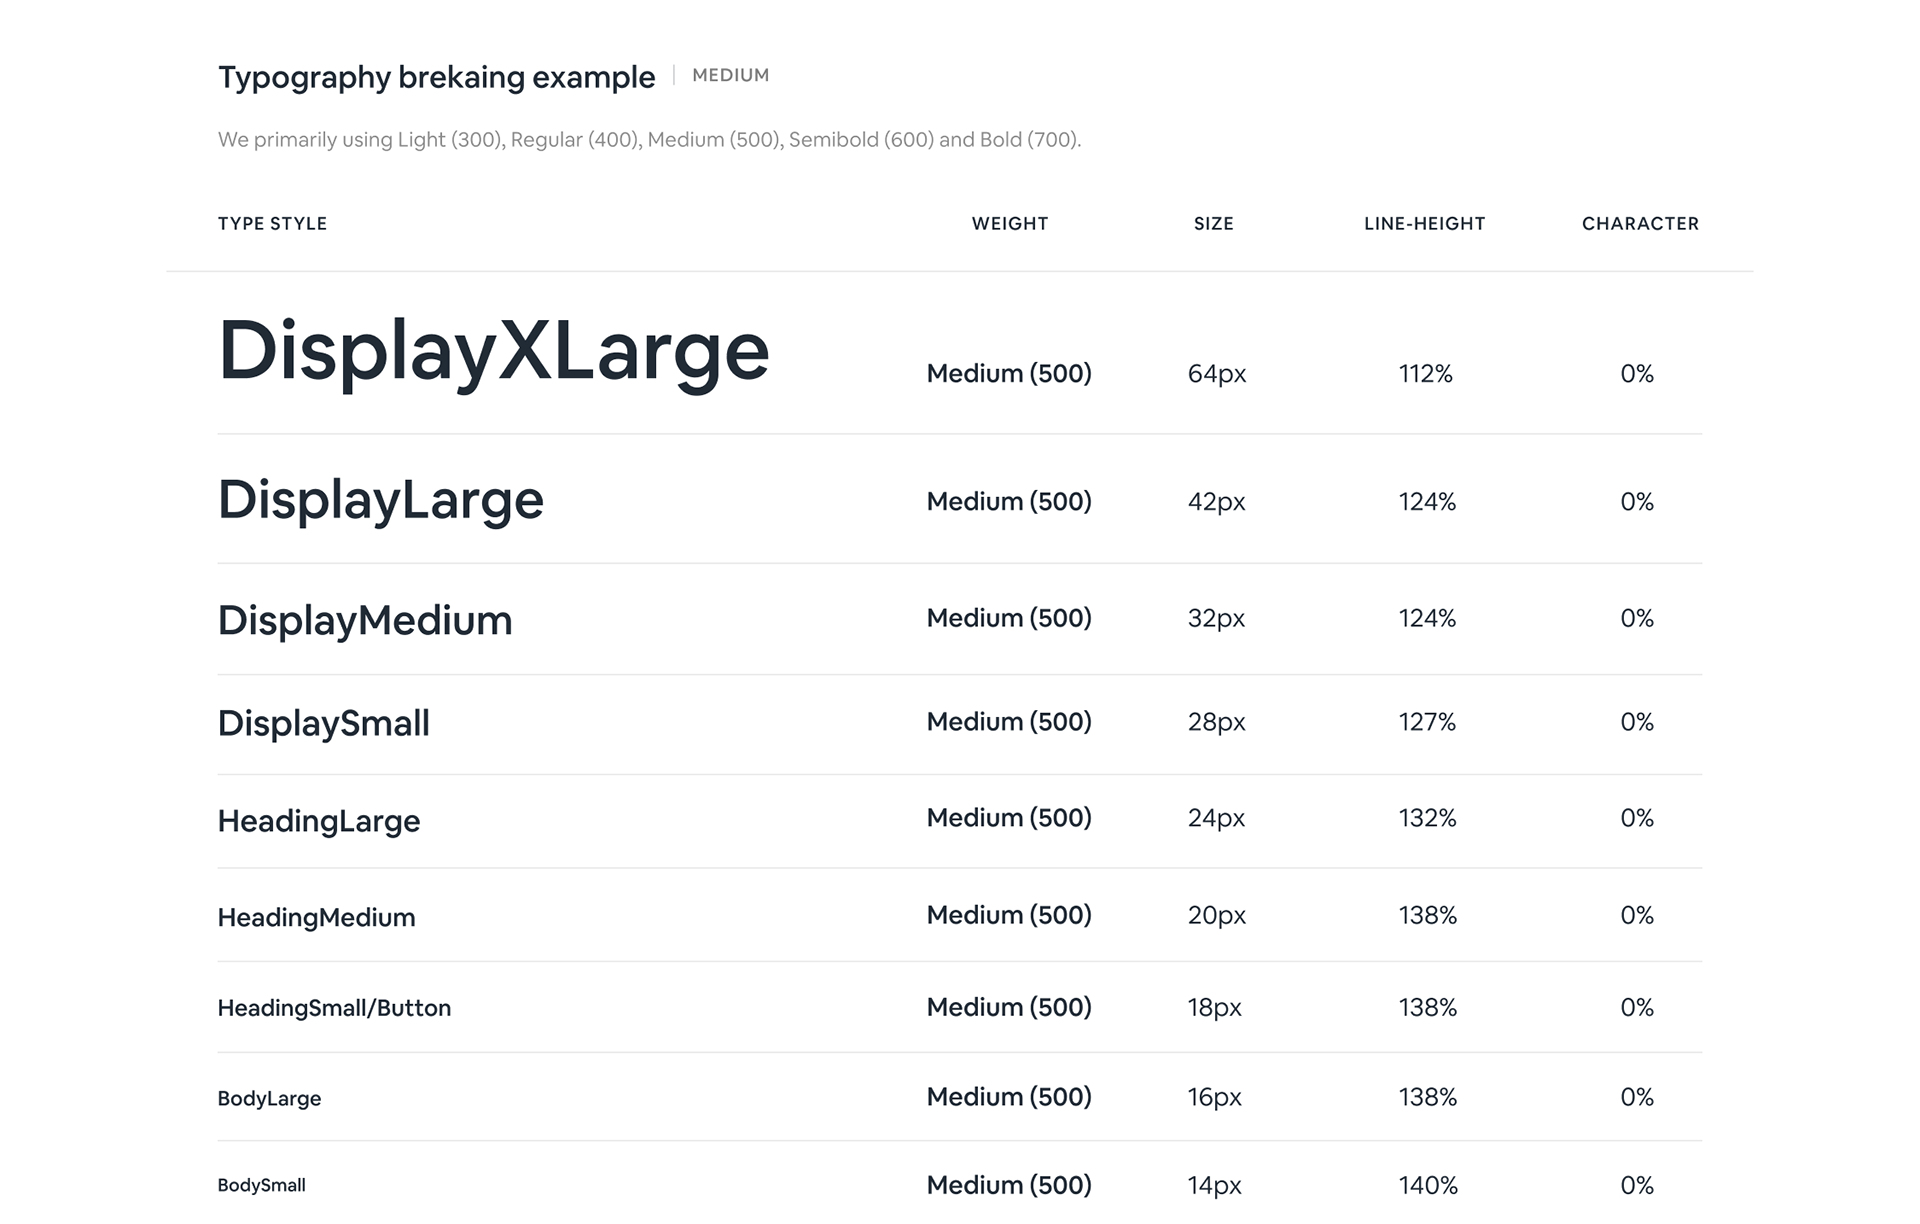This screenshot has height=1224, width=1920.
Task: Click the CHARACTER column header
Action: (x=1640, y=223)
